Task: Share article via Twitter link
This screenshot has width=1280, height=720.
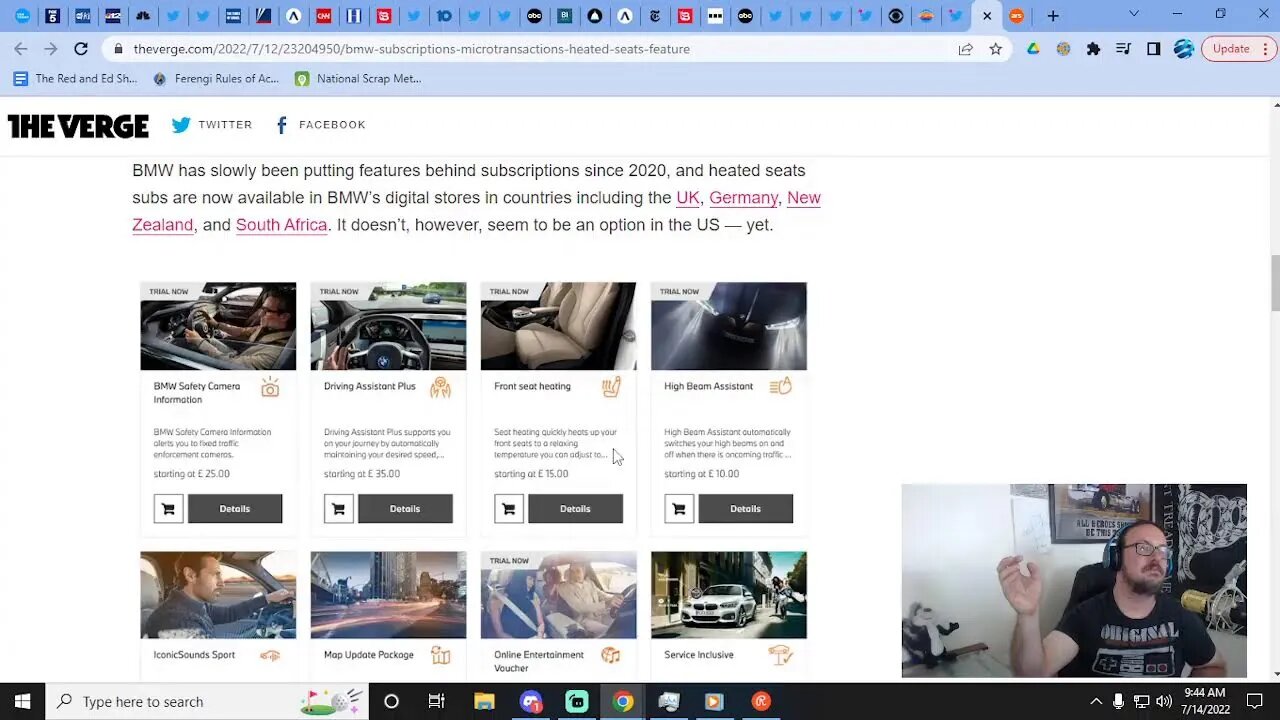Action: pyautogui.click(x=212, y=125)
